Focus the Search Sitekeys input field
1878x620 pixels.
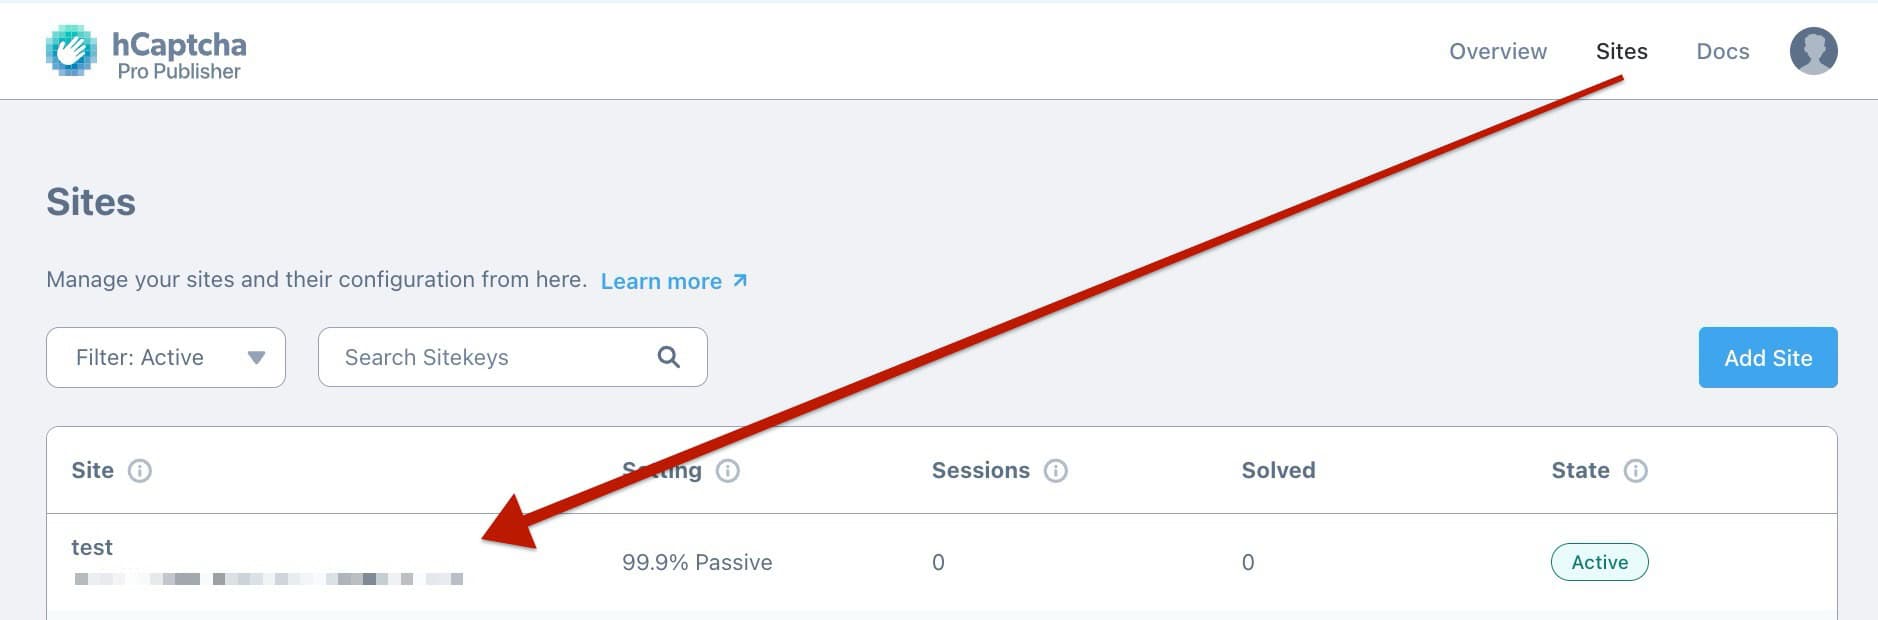tap(490, 357)
